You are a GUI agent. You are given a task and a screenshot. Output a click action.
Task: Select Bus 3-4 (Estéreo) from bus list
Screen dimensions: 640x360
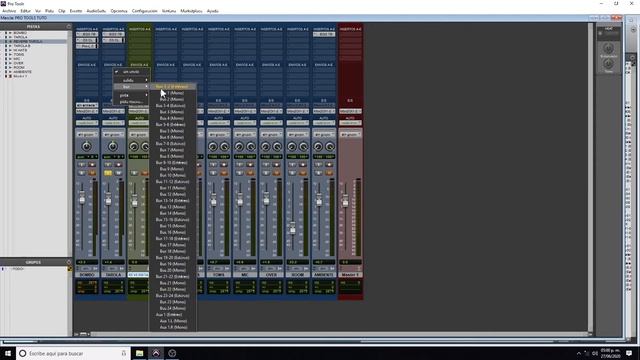pos(172,106)
